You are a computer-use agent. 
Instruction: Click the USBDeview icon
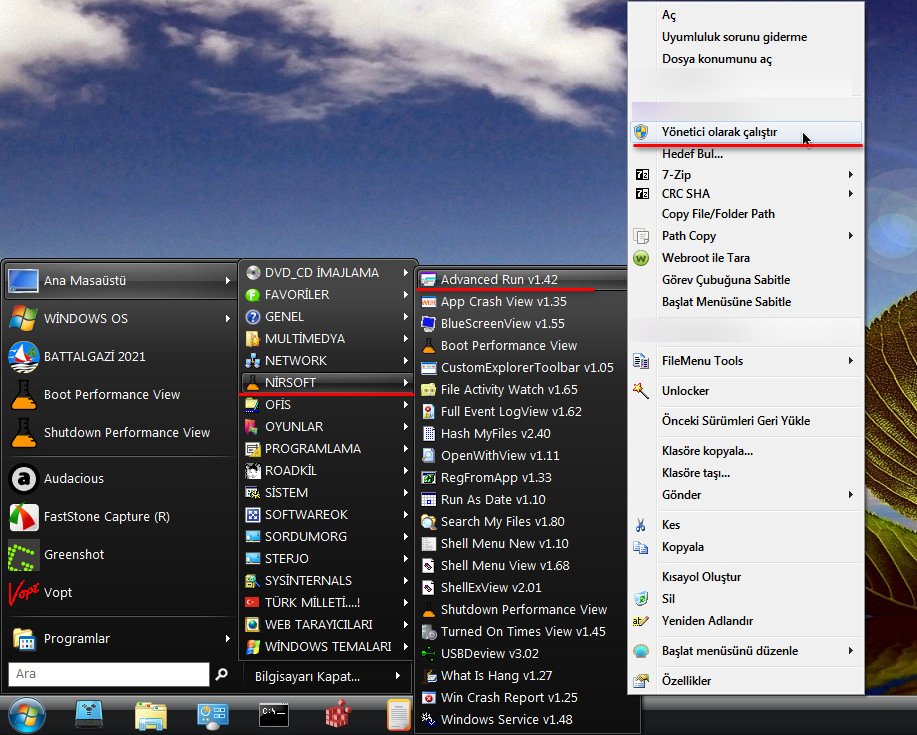[x=429, y=654]
